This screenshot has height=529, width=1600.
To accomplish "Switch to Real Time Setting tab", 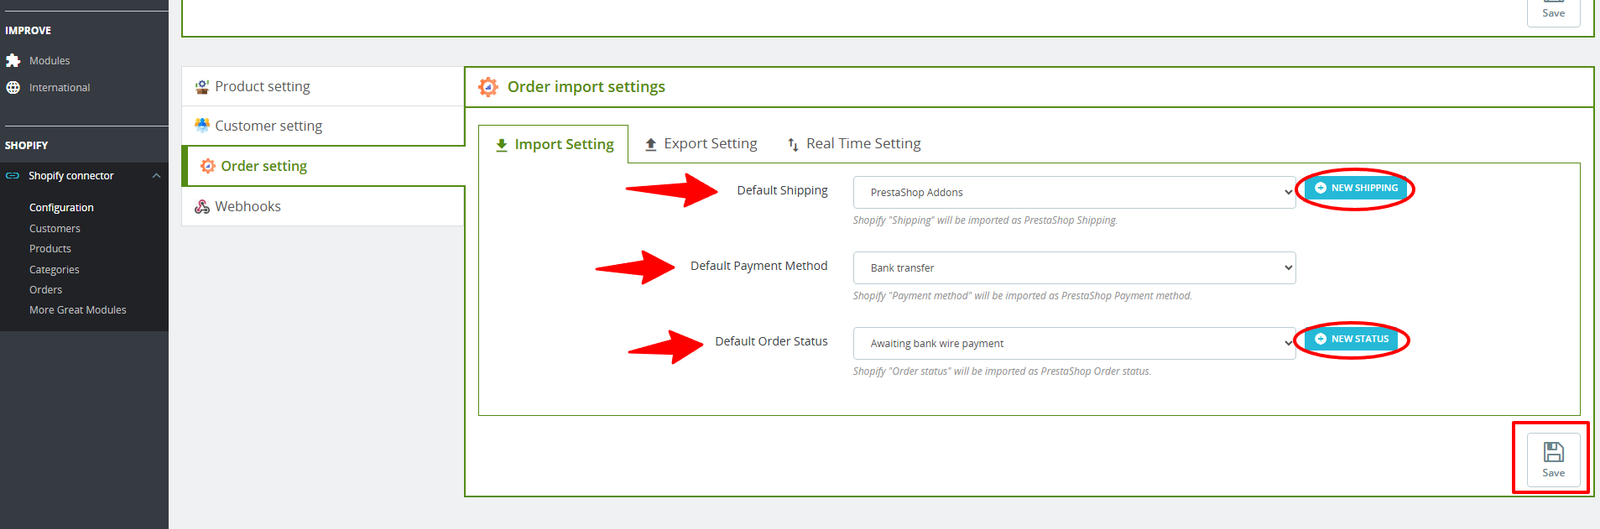I will tap(854, 144).
